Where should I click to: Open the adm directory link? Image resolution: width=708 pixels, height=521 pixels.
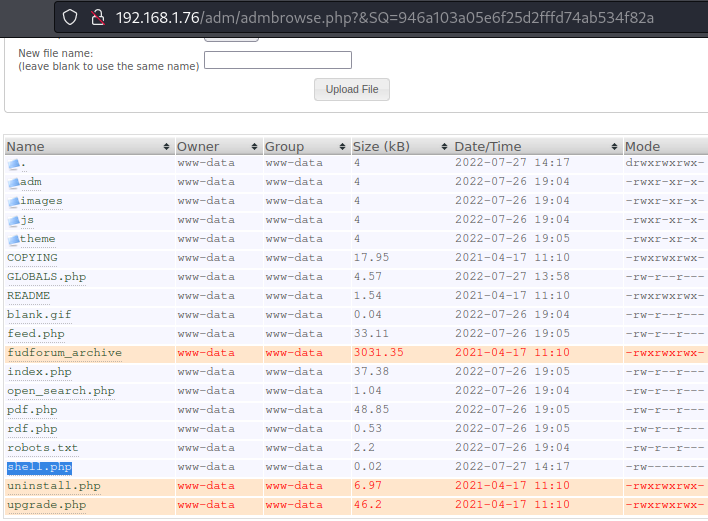(31, 182)
